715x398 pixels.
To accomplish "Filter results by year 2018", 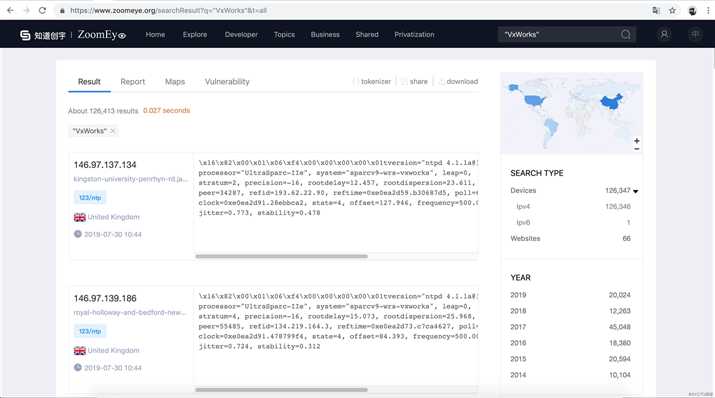I will (518, 311).
